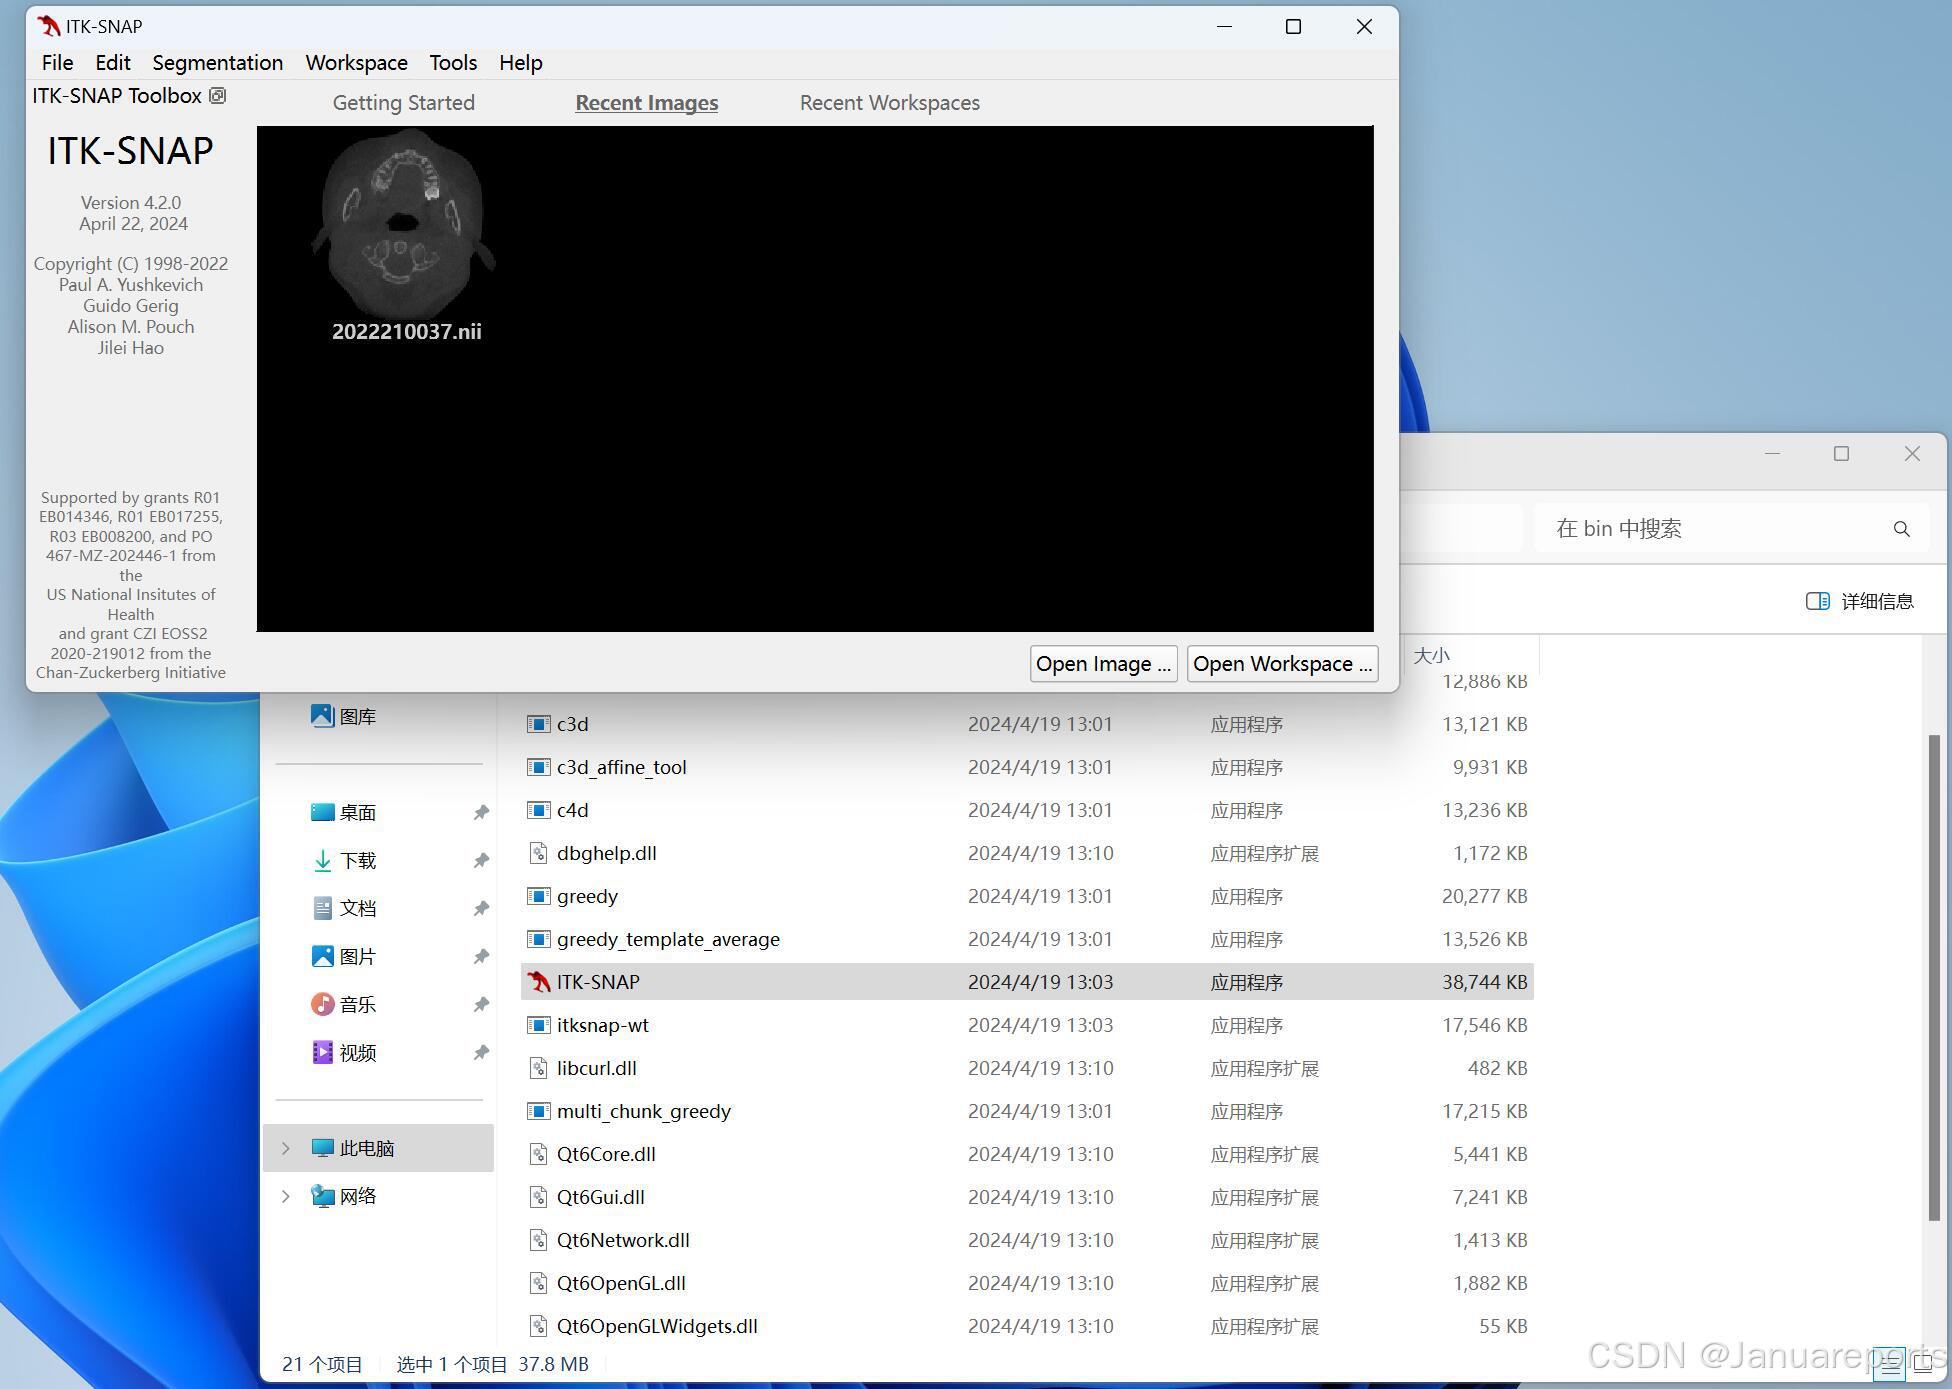Open the Downloads (下载) quick access folder
Screen dimensions: 1952x1389
pyautogui.click(x=357, y=860)
